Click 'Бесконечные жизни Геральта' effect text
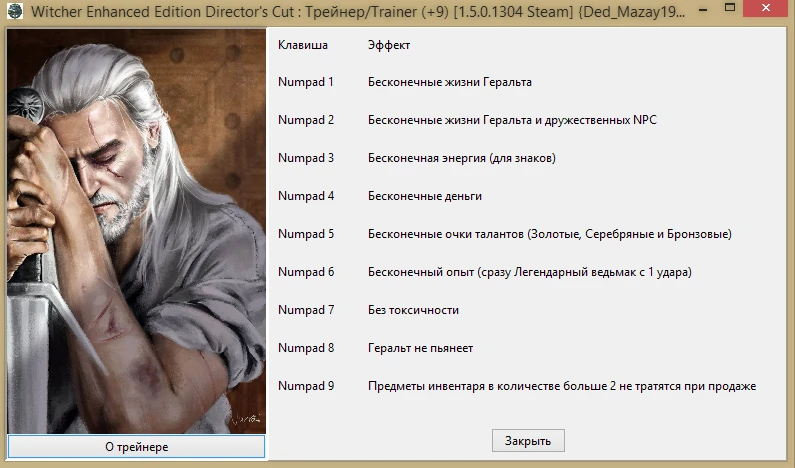This screenshot has width=795, height=468. tap(450, 82)
